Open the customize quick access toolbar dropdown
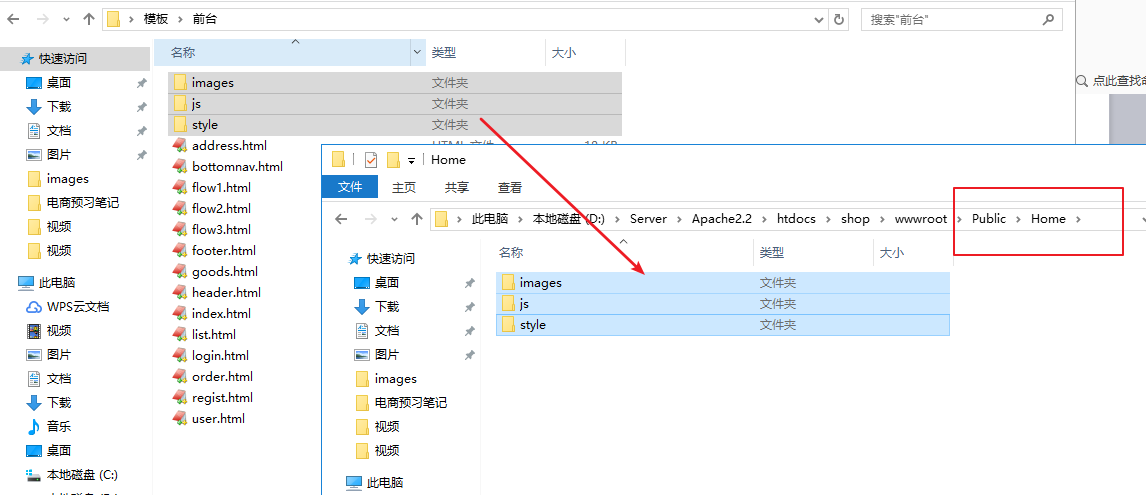The height and width of the screenshot is (495, 1146). pos(411,161)
